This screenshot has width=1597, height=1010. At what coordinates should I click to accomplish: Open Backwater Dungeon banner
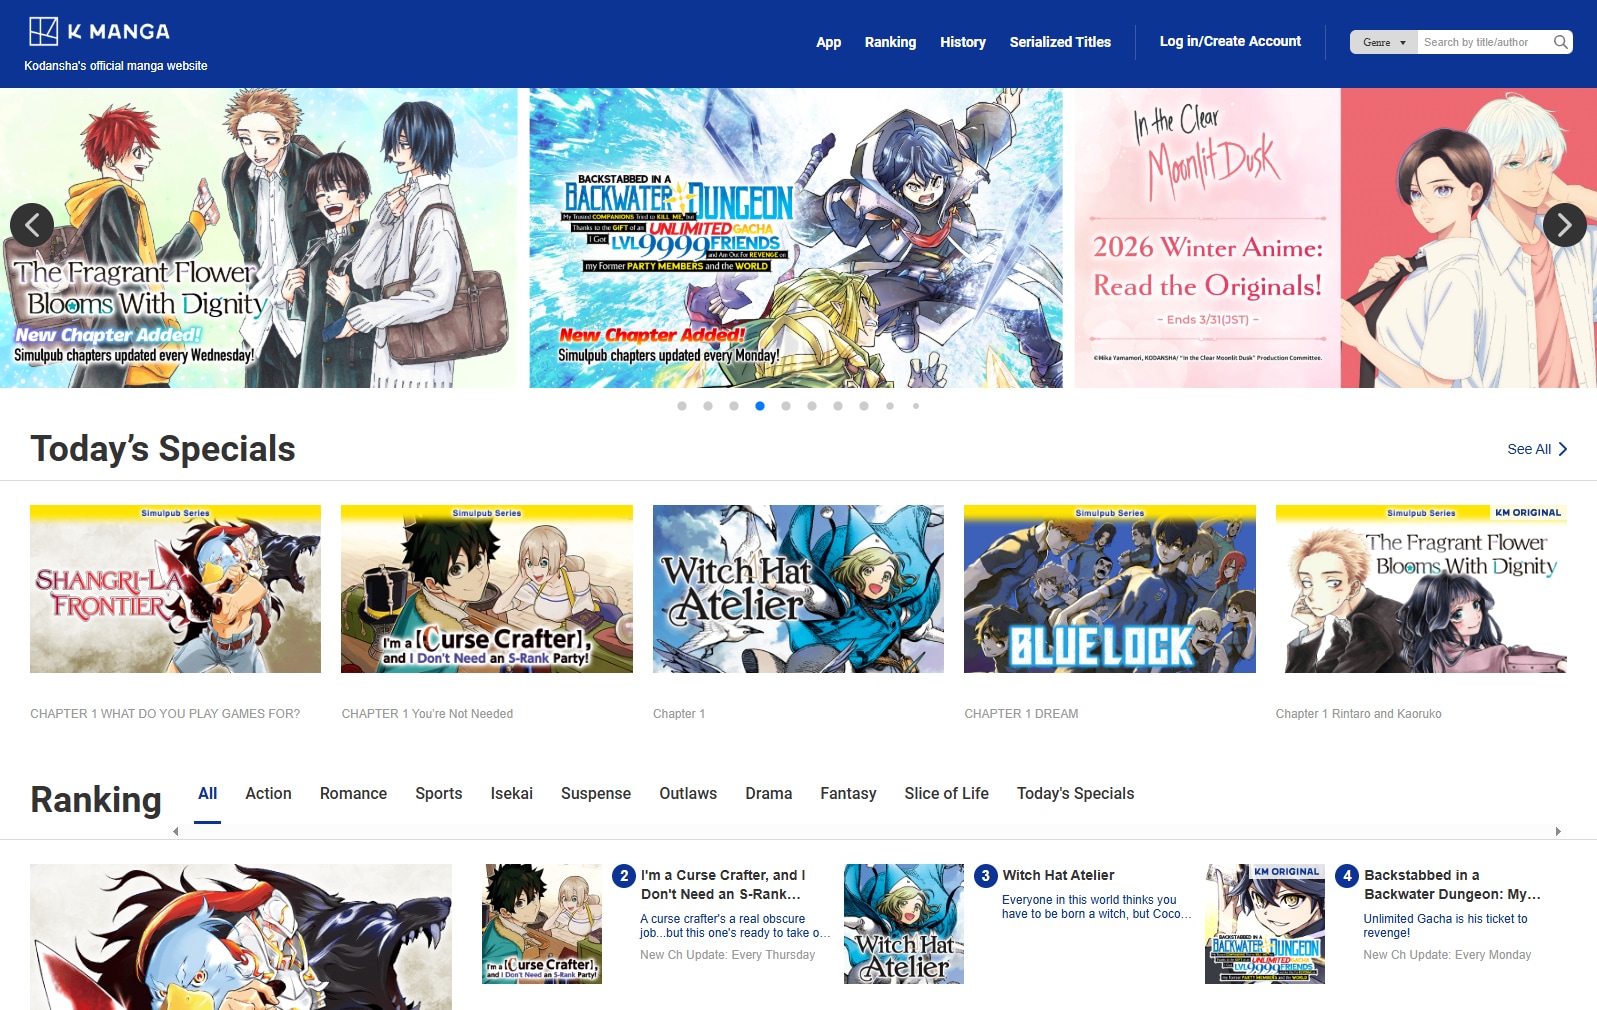[x=796, y=238]
